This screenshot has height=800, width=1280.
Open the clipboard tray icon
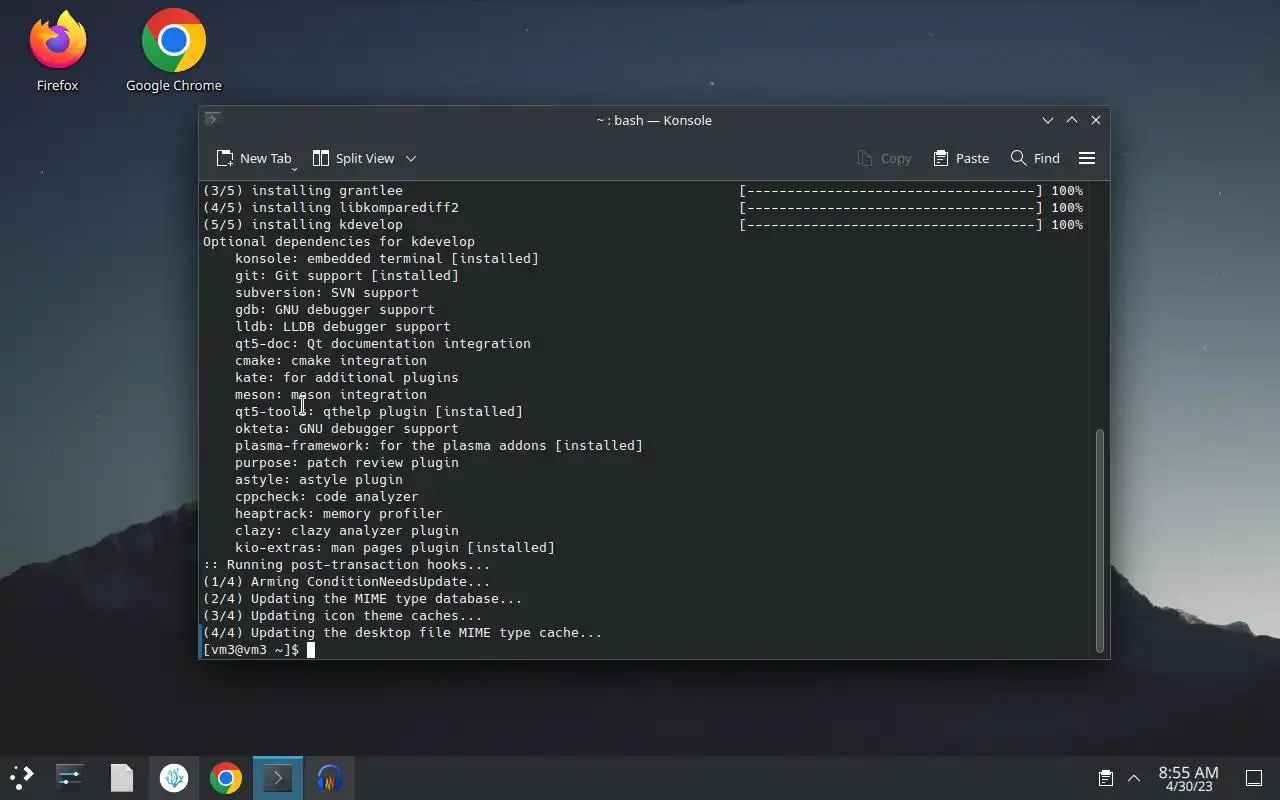click(1106, 778)
